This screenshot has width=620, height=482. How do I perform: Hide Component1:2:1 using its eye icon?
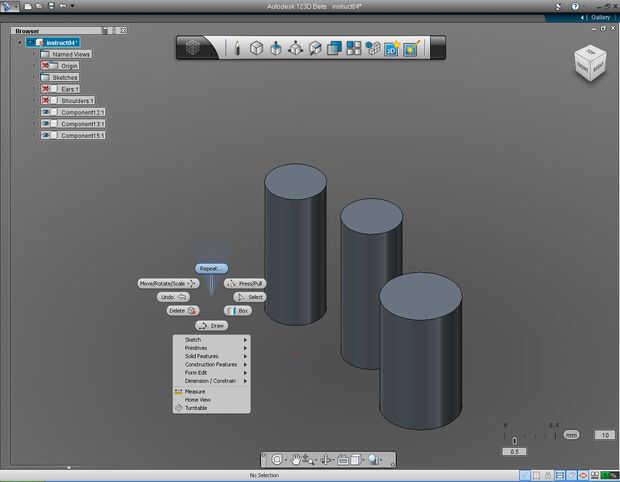(x=46, y=112)
